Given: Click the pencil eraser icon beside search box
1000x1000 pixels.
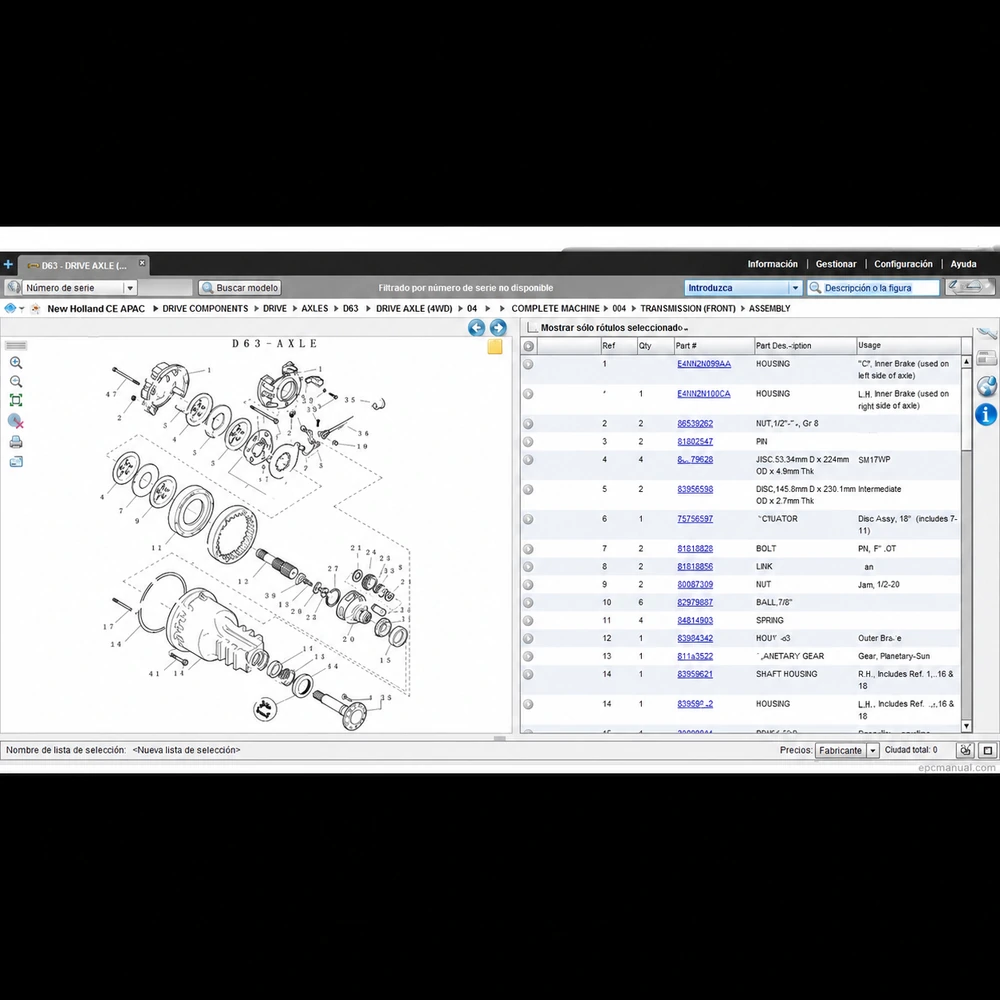Looking at the screenshot, I should (970, 287).
